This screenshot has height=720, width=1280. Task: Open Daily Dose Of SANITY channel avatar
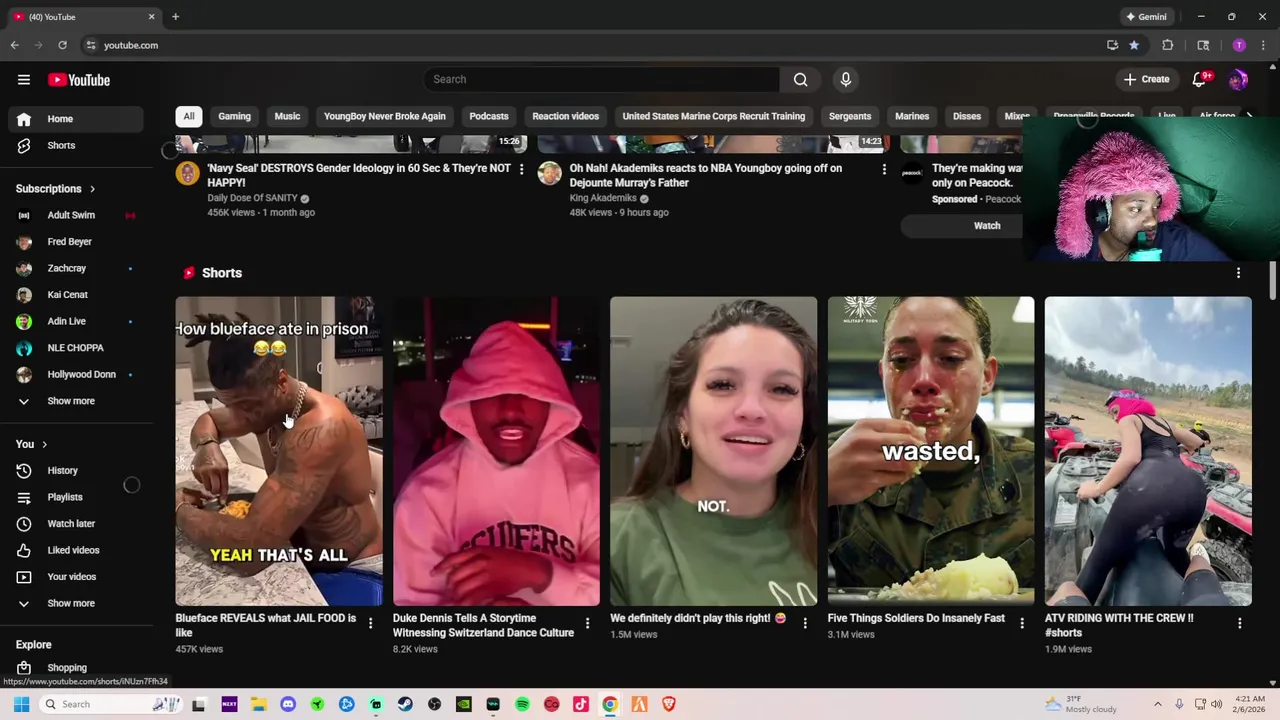[187, 173]
